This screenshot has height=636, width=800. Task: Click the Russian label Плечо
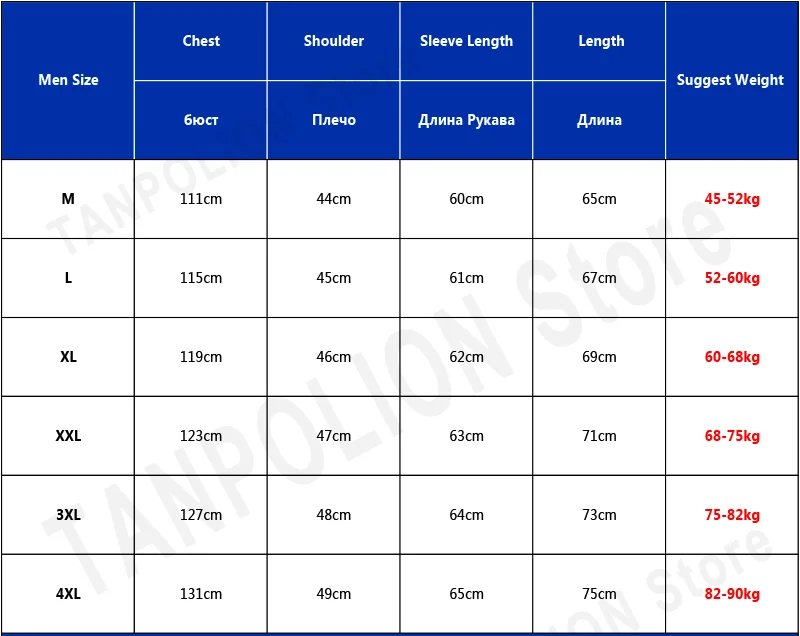tap(334, 120)
